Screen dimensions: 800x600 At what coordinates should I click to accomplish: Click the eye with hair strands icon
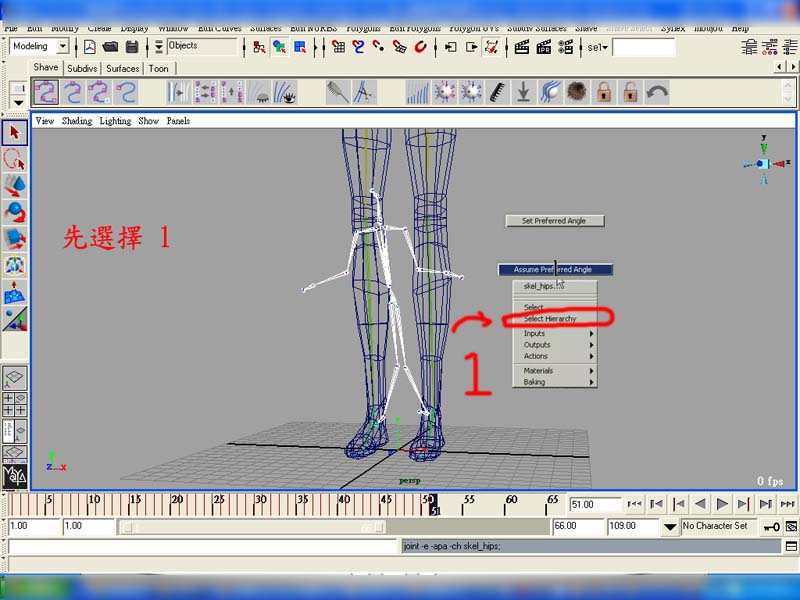pyautogui.click(x=284, y=92)
